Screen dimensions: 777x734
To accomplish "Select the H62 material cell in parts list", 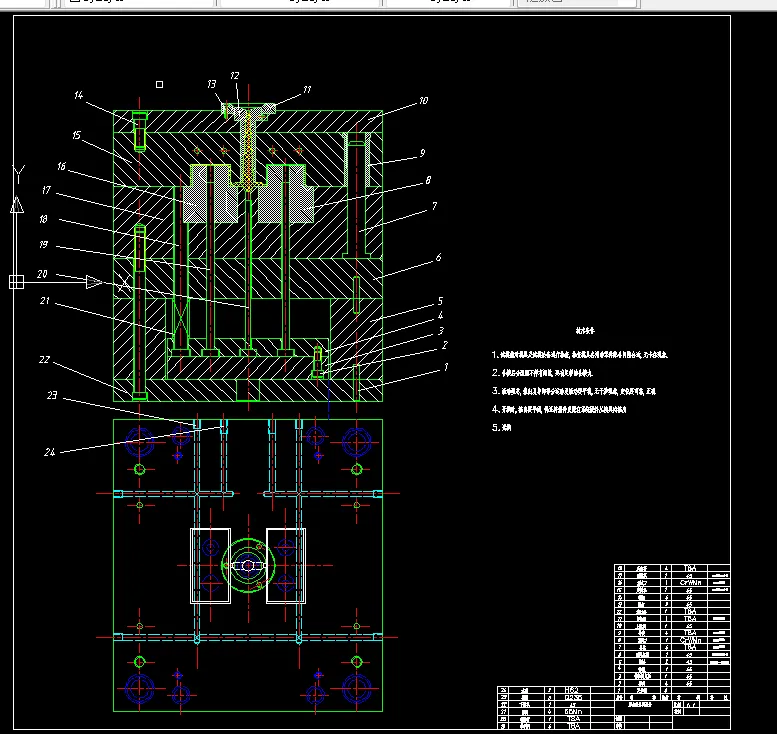I will point(571,690).
